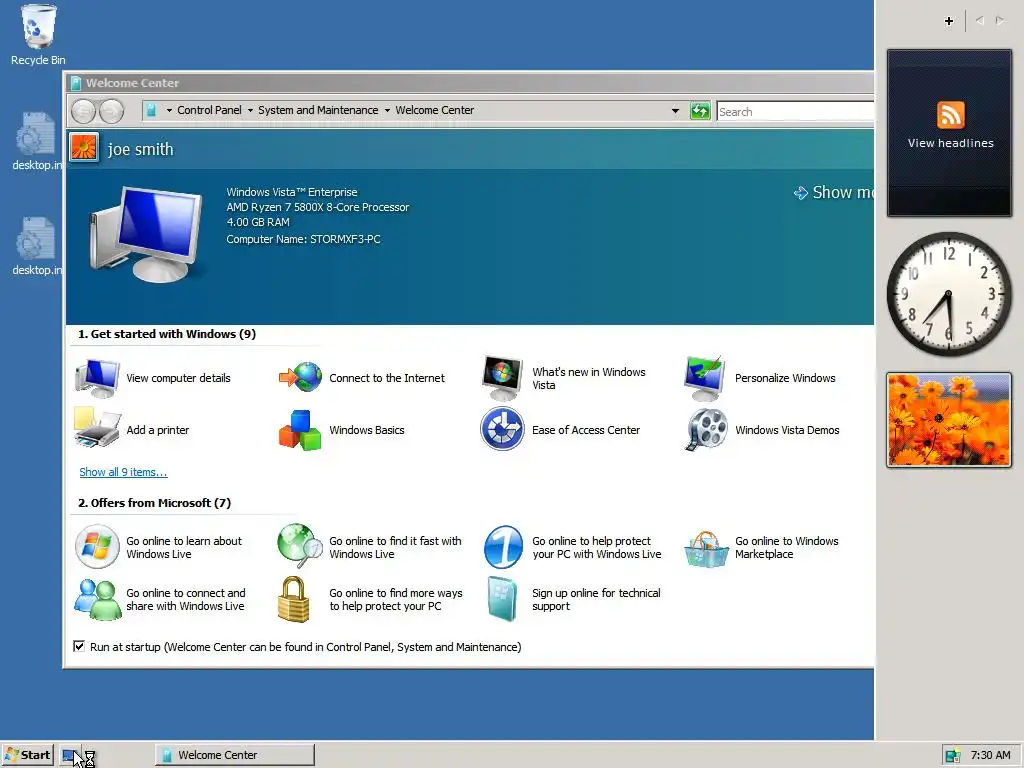Click help protect your PC with Windows Live icon
Viewport: 1024px width, 768px height.
point(504,547)
